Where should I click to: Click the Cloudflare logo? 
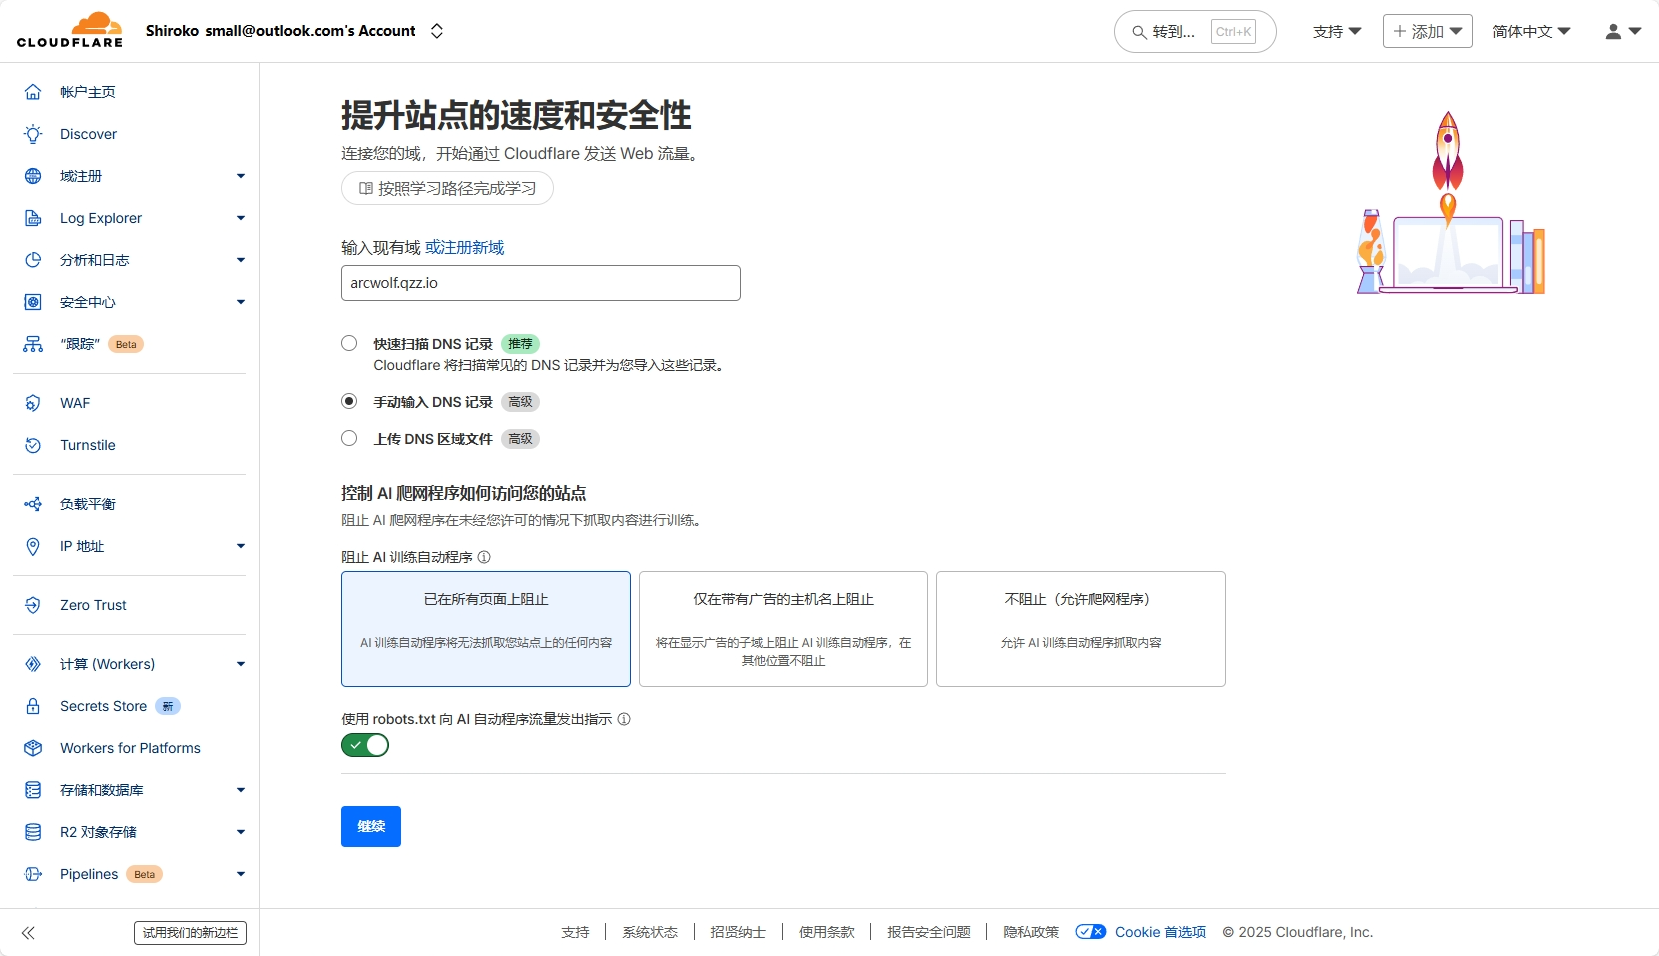pos(70,30)
